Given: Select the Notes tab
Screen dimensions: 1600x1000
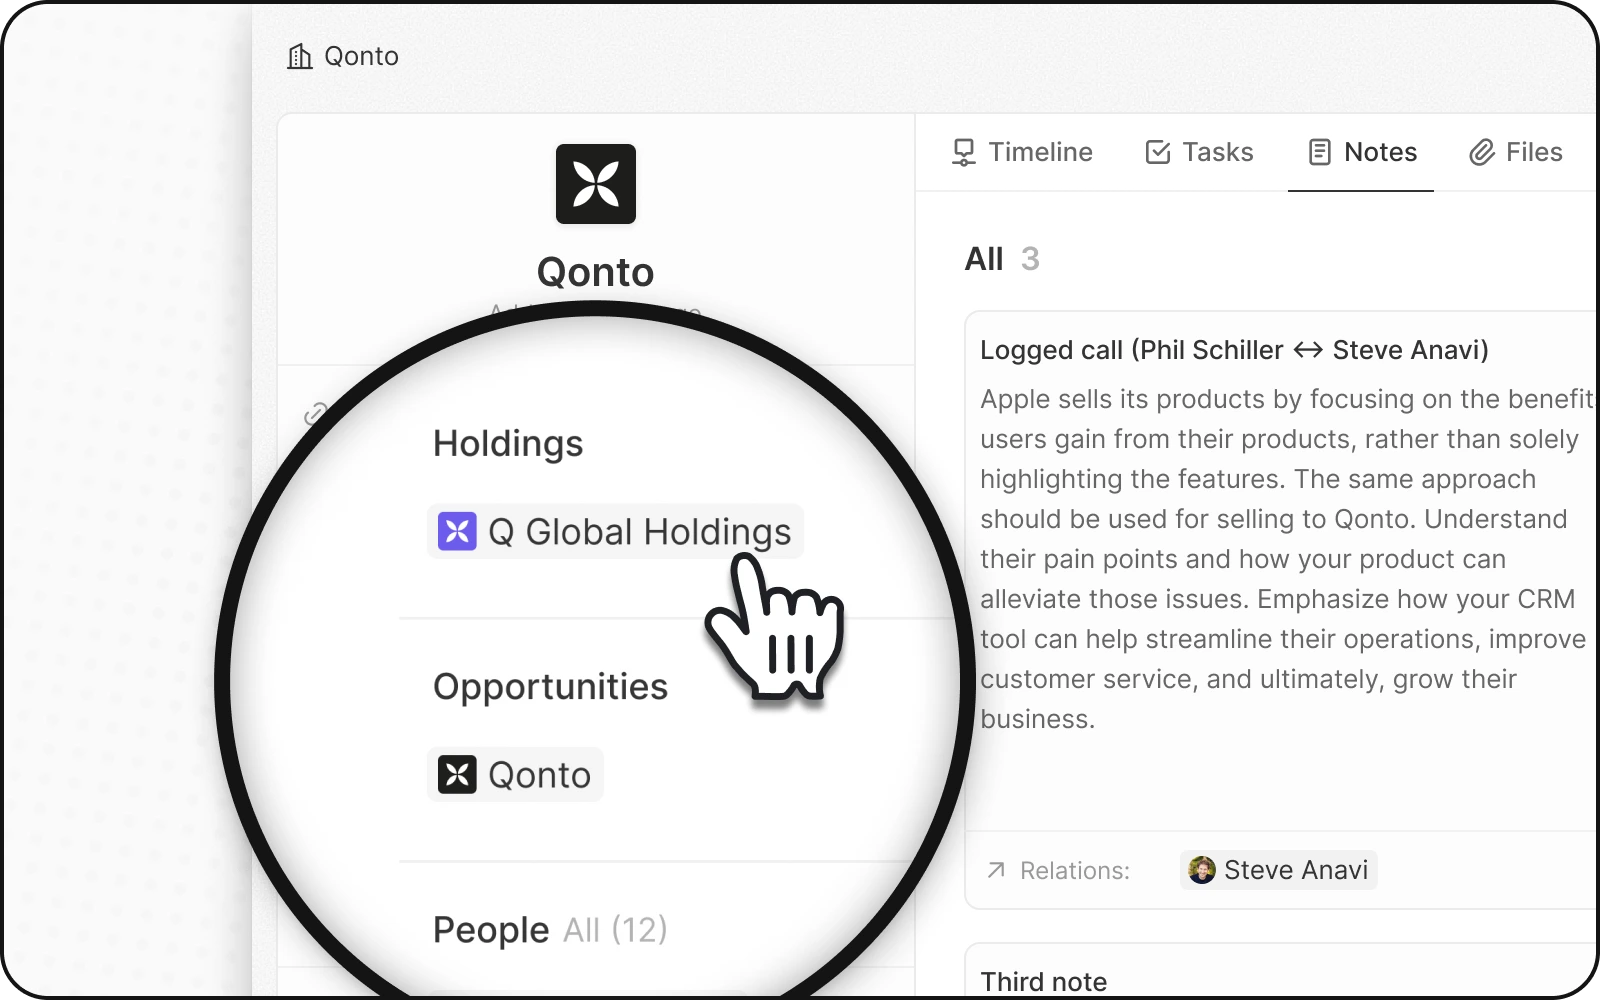Looking at the screenshot, I should [1380, 152].
